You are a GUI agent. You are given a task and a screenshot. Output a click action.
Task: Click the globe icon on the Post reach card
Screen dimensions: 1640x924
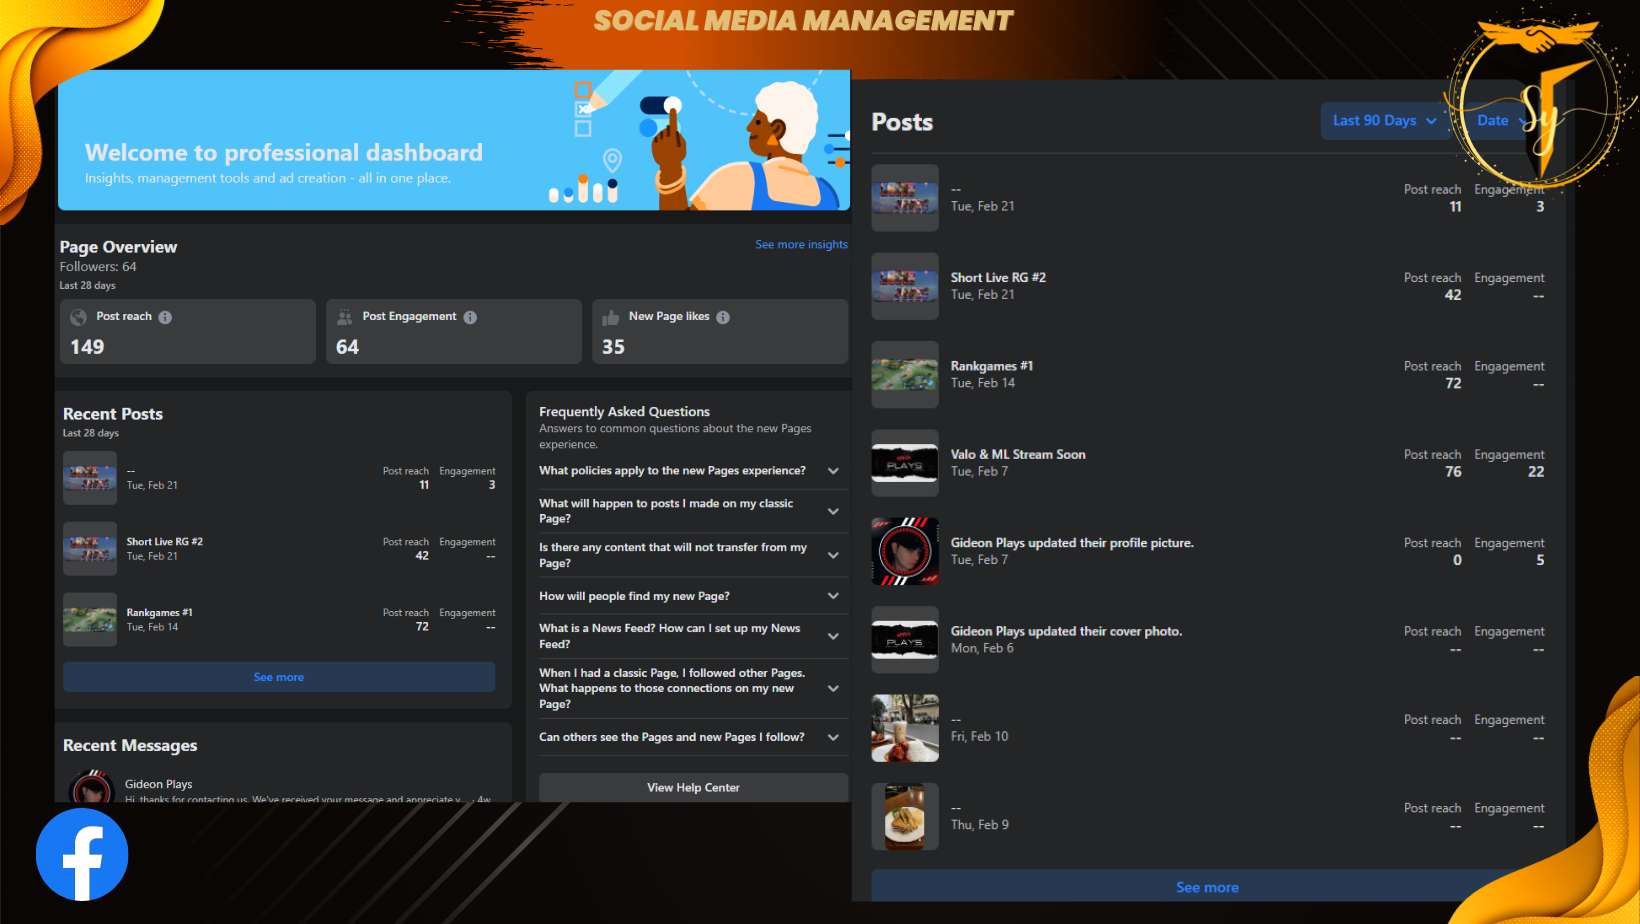point(79,317)
